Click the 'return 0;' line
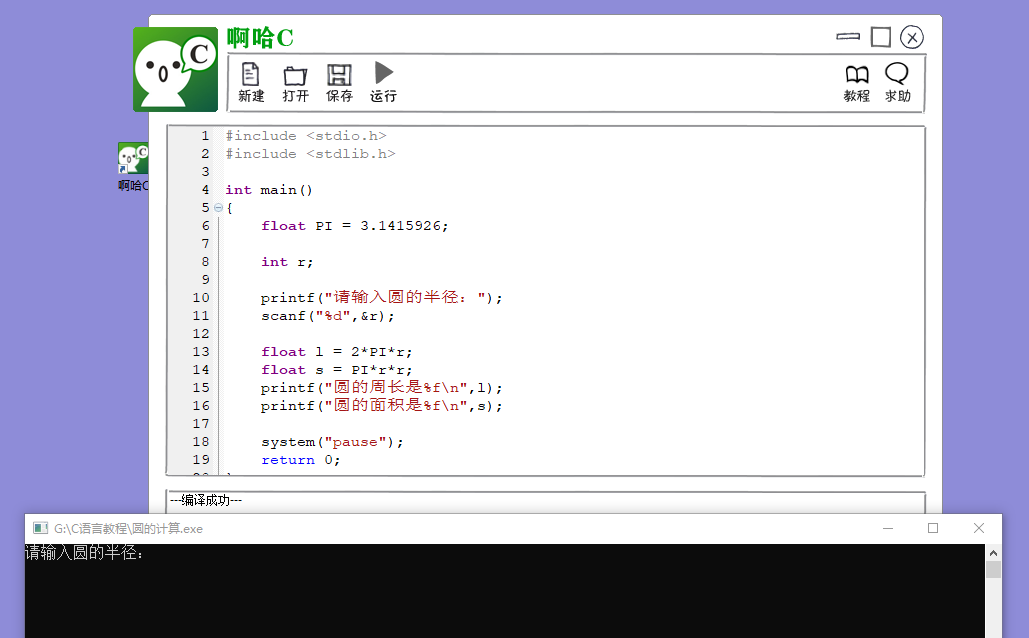 301,460
